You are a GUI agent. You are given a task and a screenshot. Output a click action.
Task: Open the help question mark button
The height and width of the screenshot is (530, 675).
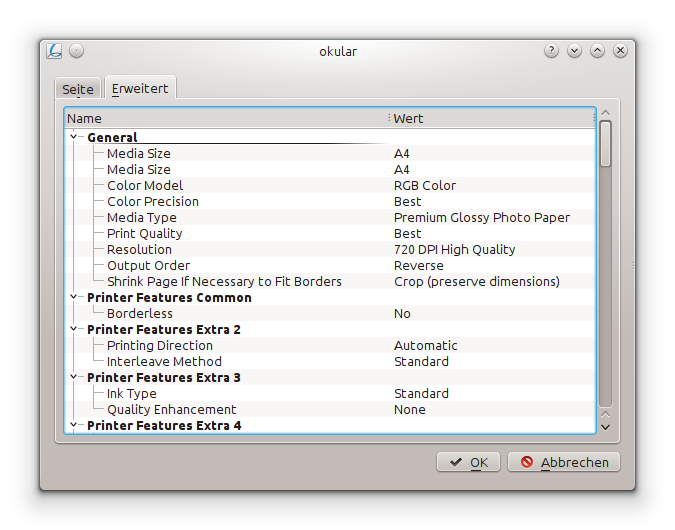pos(551,51)
